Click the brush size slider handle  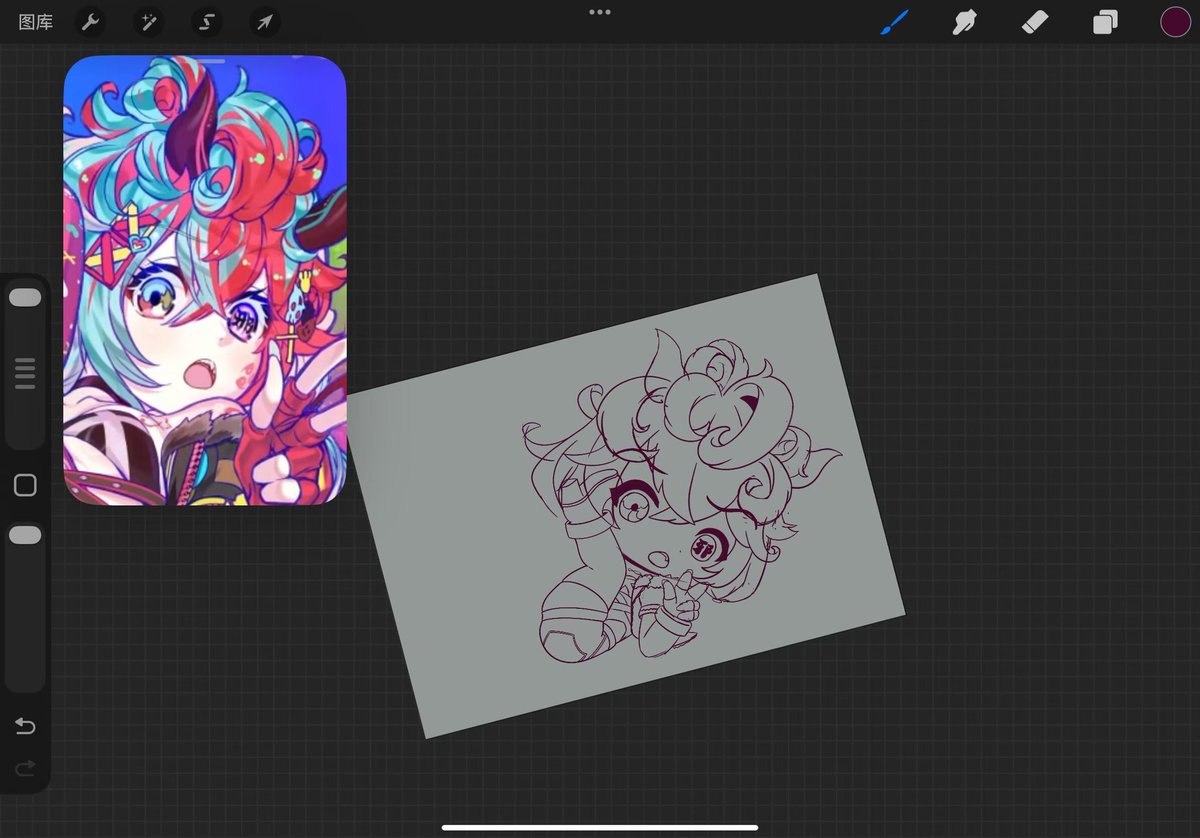25,297
